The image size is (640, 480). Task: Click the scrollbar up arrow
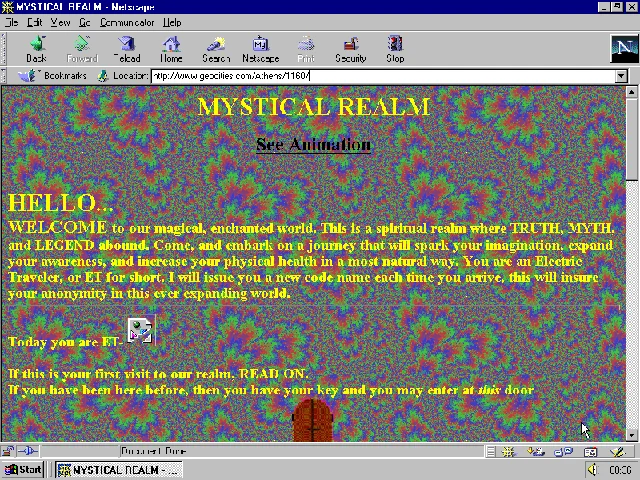click(x=632, y=92)
